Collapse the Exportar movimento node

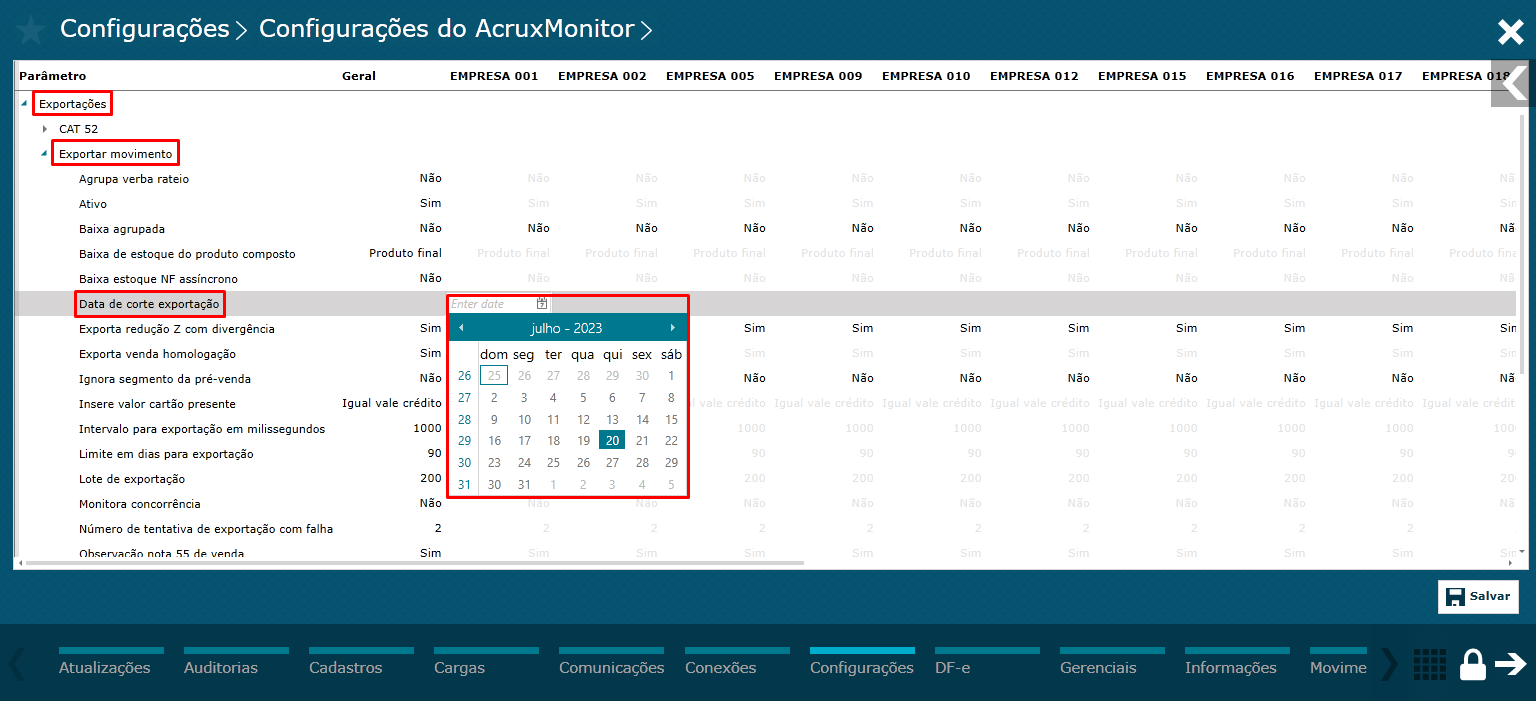coord(44,153)
